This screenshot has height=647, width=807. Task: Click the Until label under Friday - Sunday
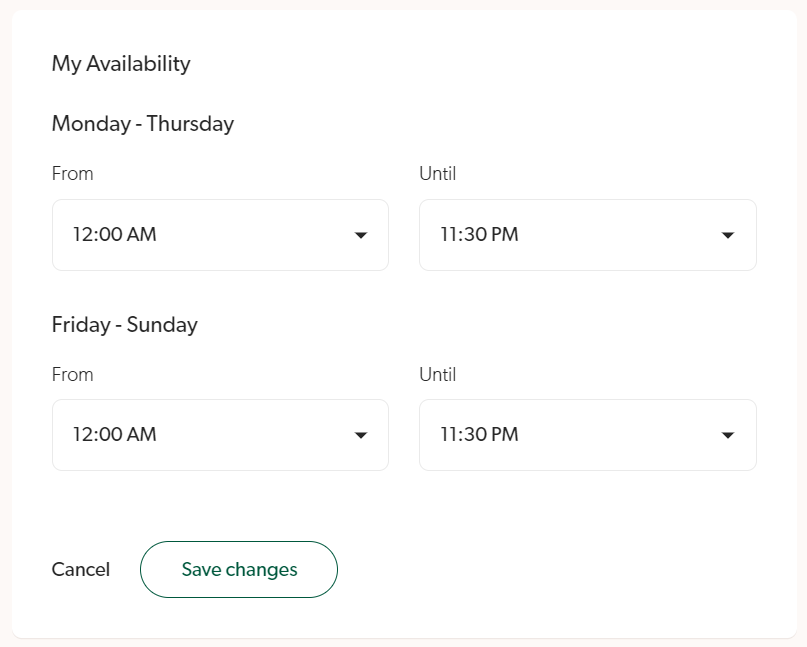click(438, 375)
